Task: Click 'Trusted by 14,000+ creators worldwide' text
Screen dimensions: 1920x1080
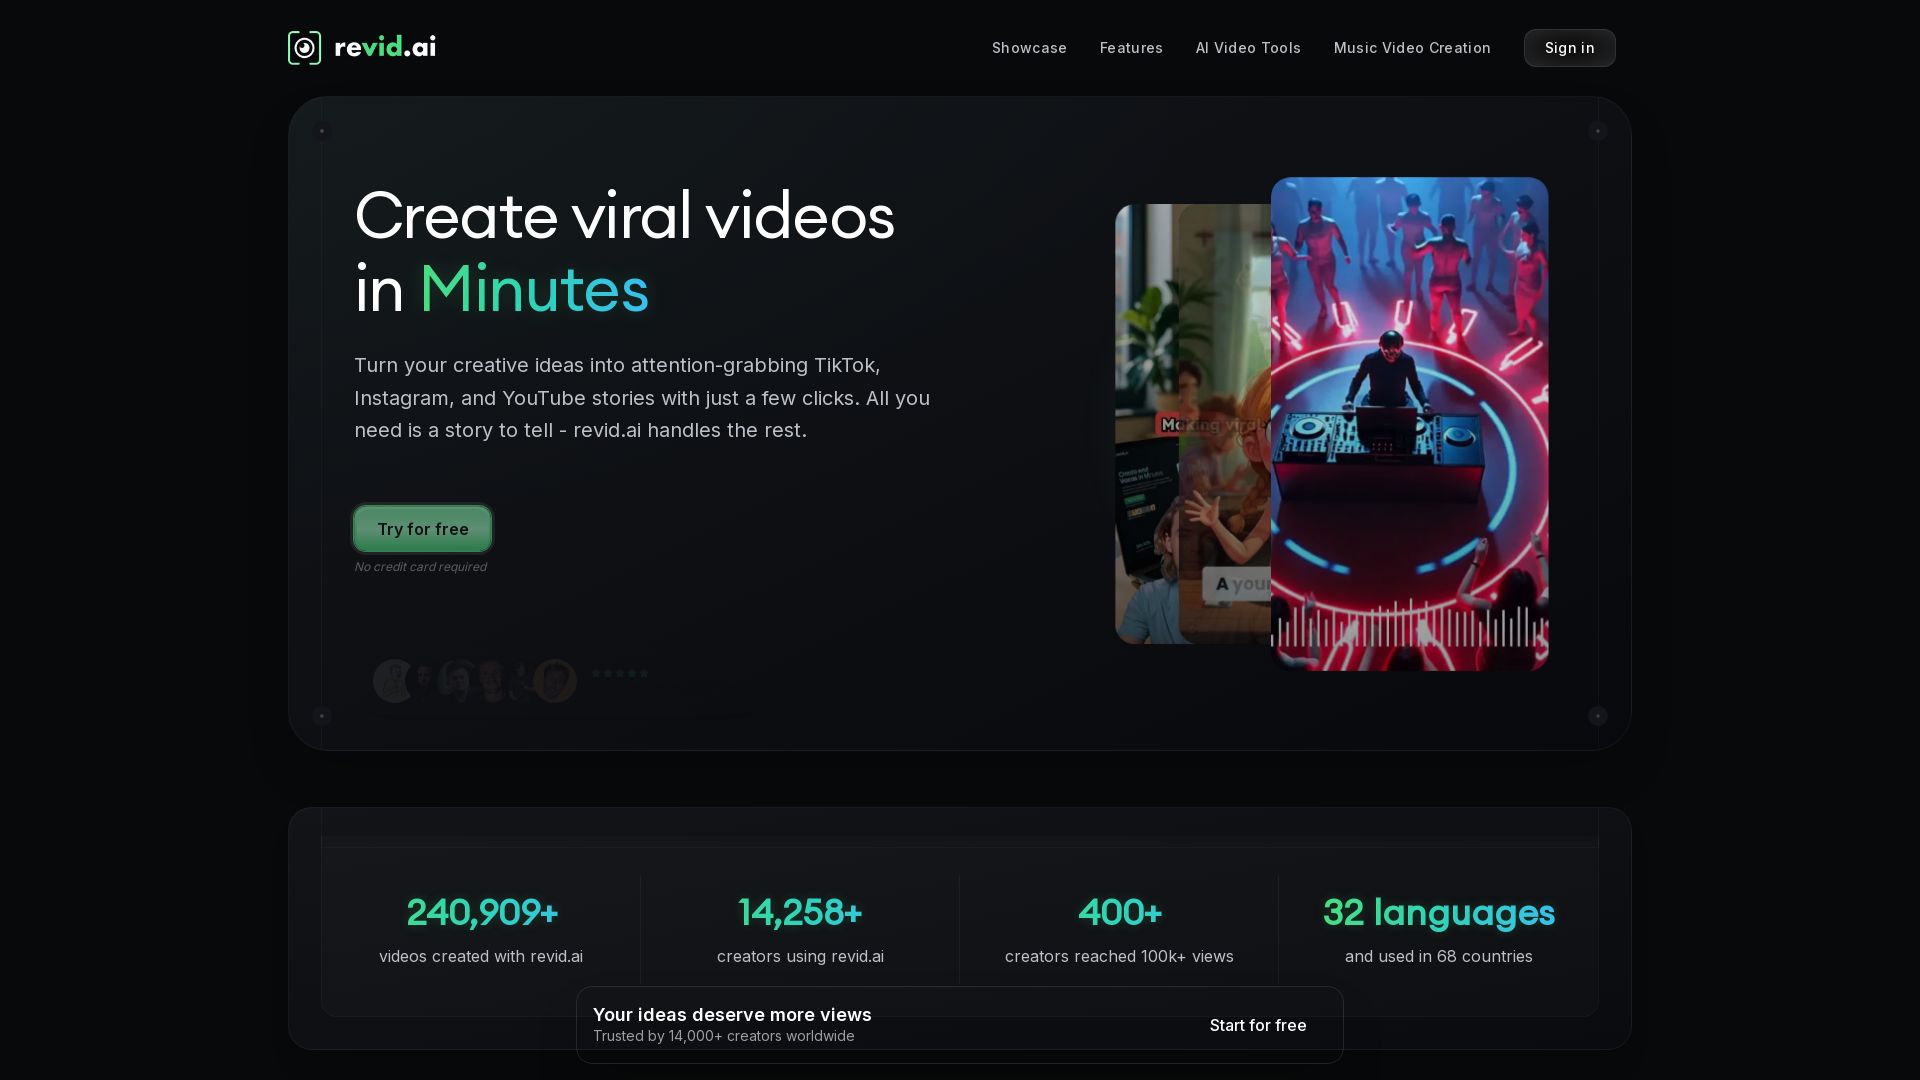Action: (723, 1036)
